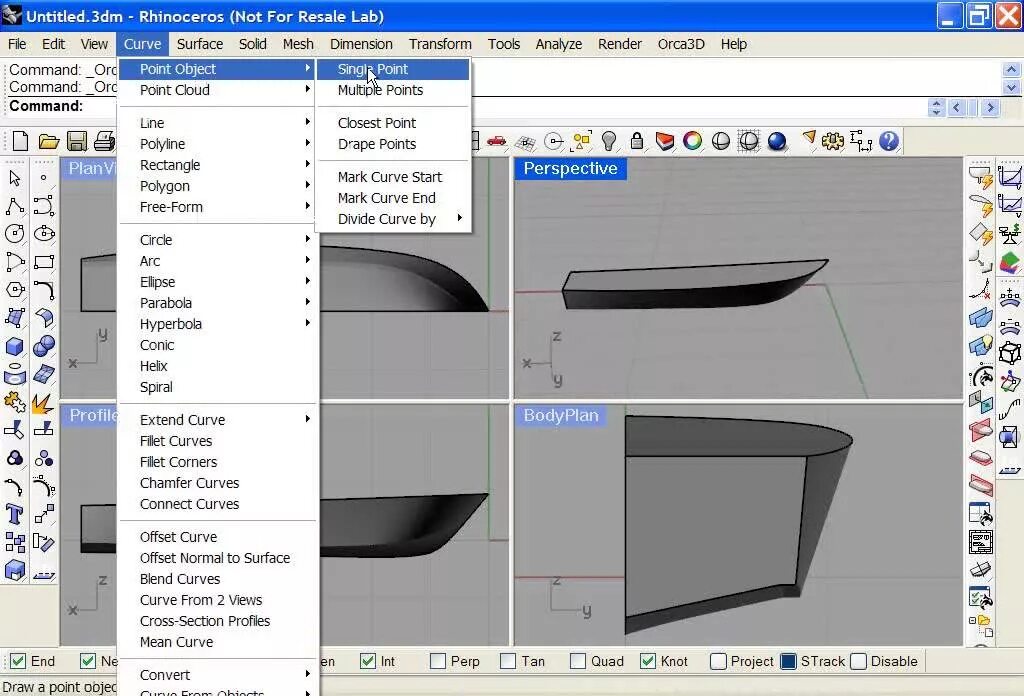
Task: Expand the Convert submenu
Action: click(218, 674)
